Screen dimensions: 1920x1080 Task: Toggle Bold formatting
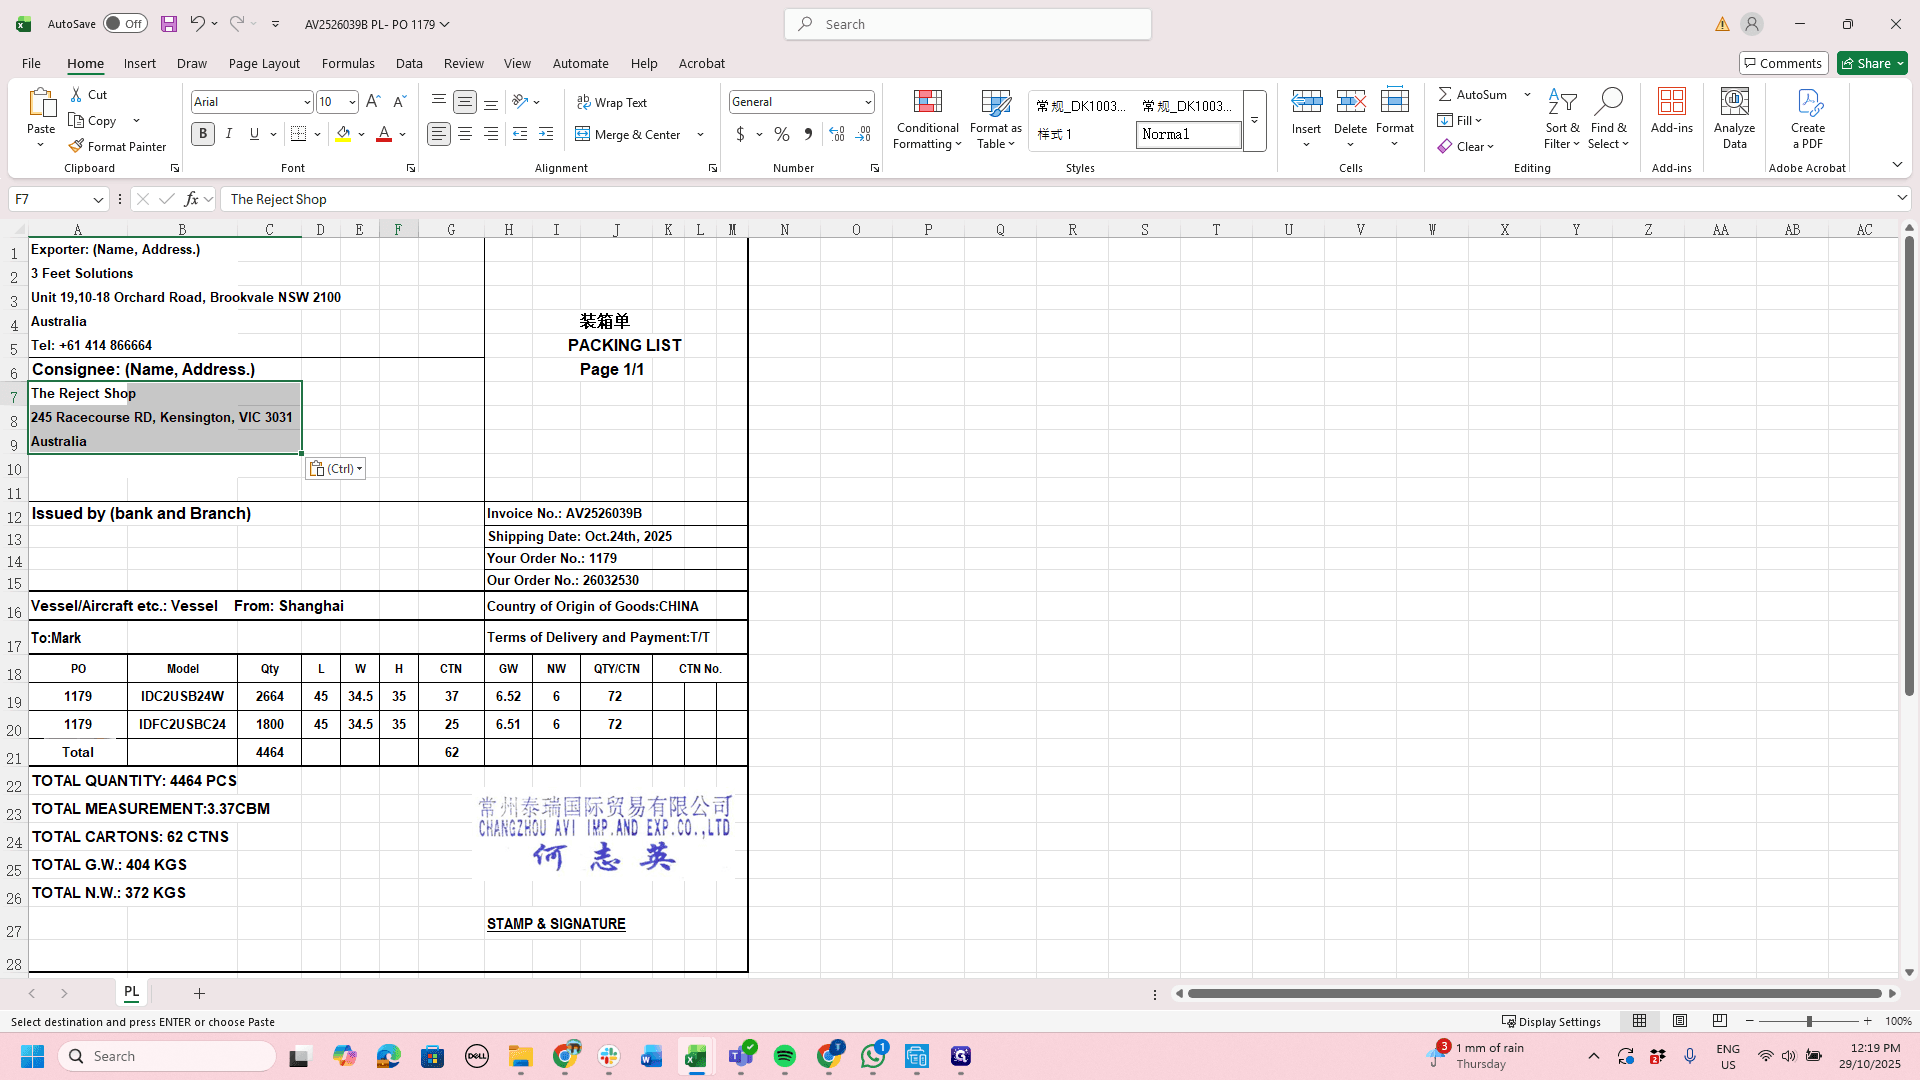(203, 134)
